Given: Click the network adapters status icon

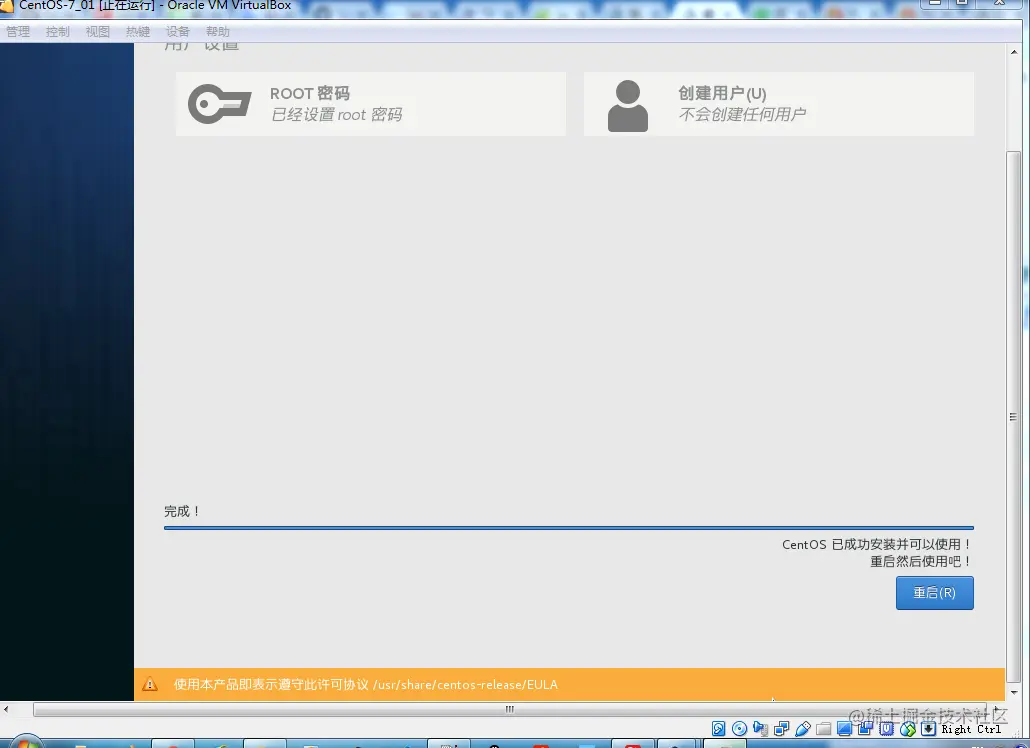Looking at the screenshot, I should (781, 728).
